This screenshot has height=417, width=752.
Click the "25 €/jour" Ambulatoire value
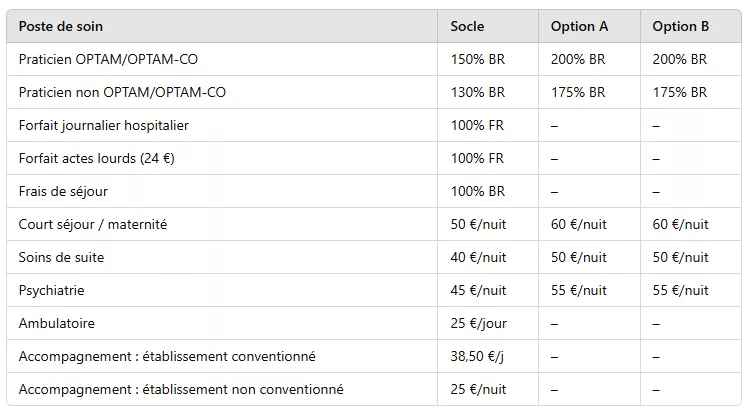coord(478,323)
